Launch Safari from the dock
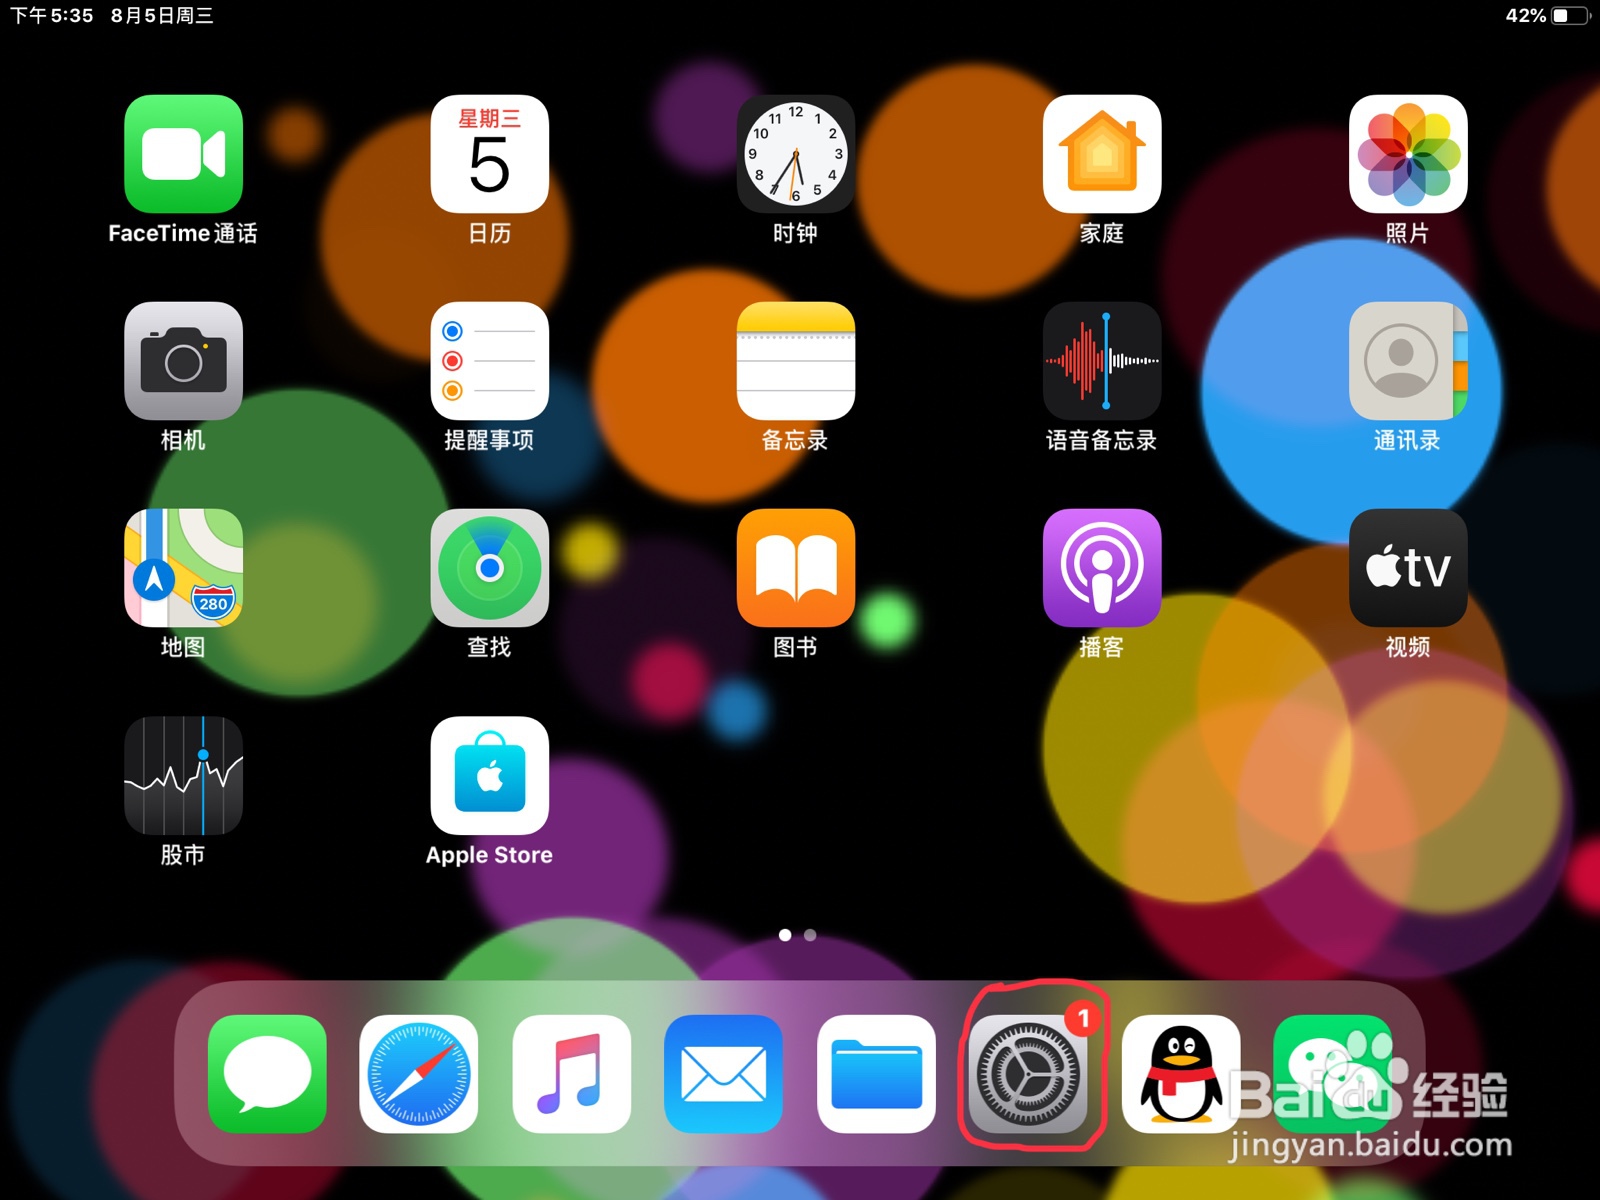Screen dimensions: 1600x1200 coord(419,1074)
